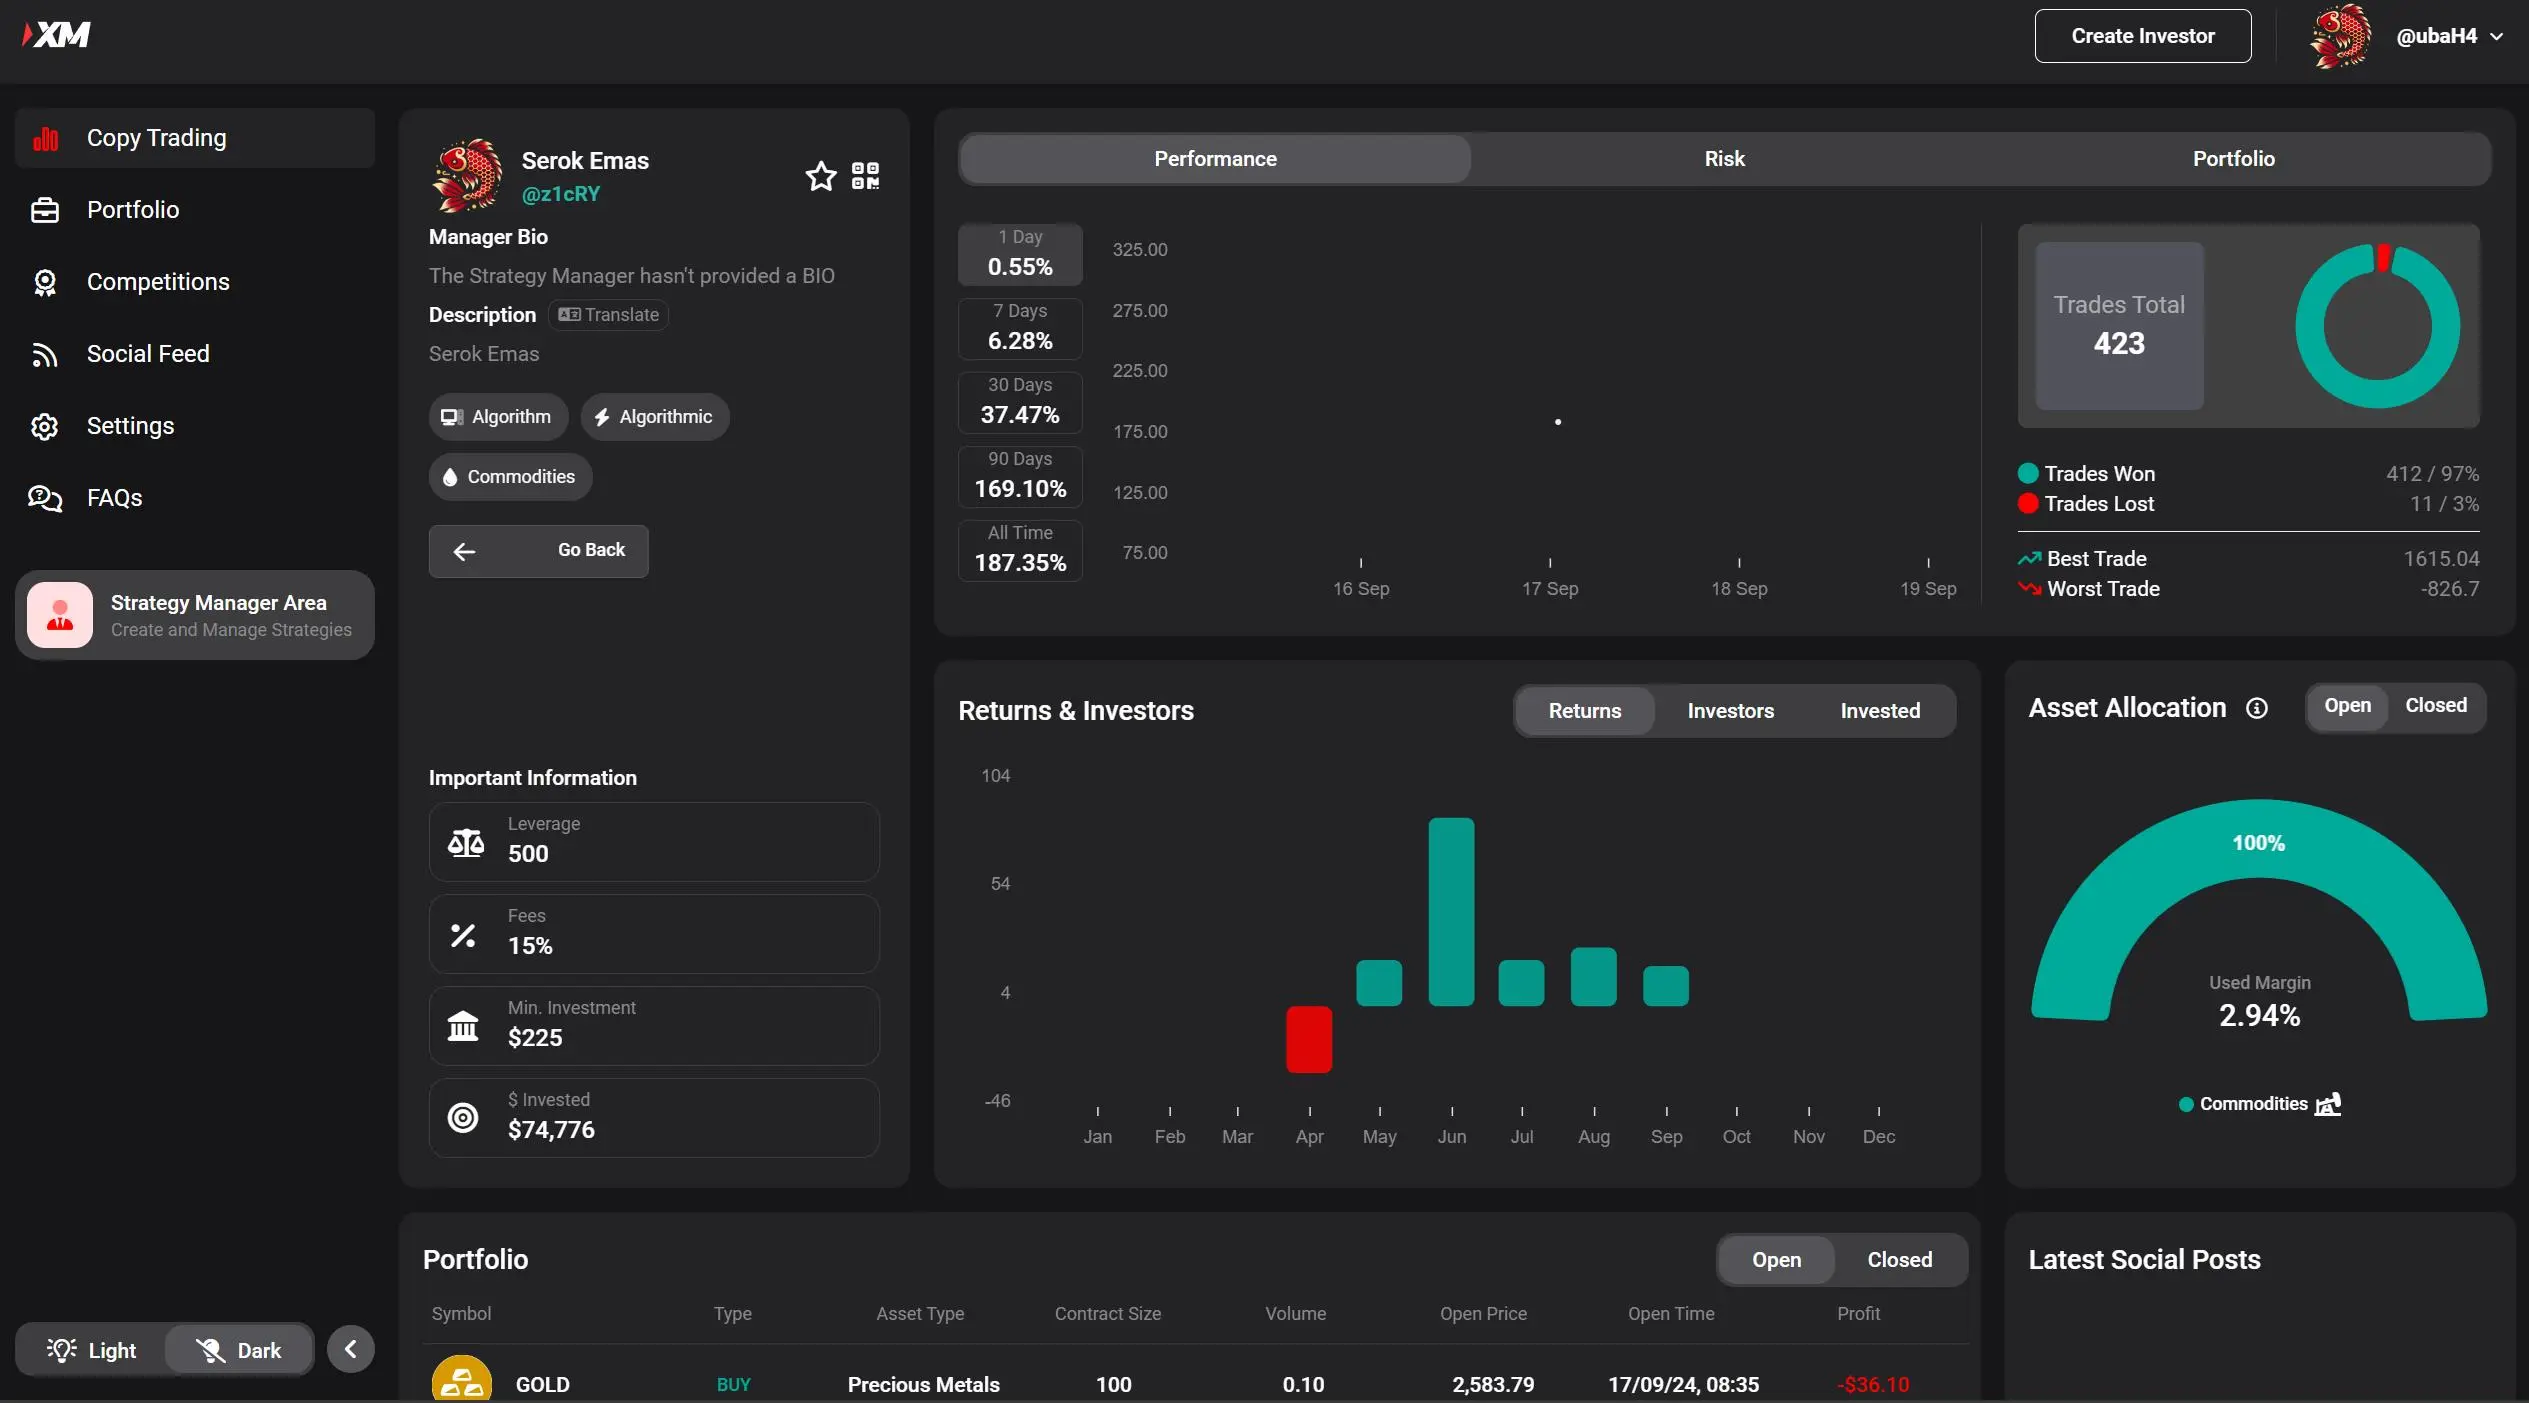Click the Strategy Manager person icon
The height and width of the screenshot is (1403, 2529).
(x=60, y=615)
